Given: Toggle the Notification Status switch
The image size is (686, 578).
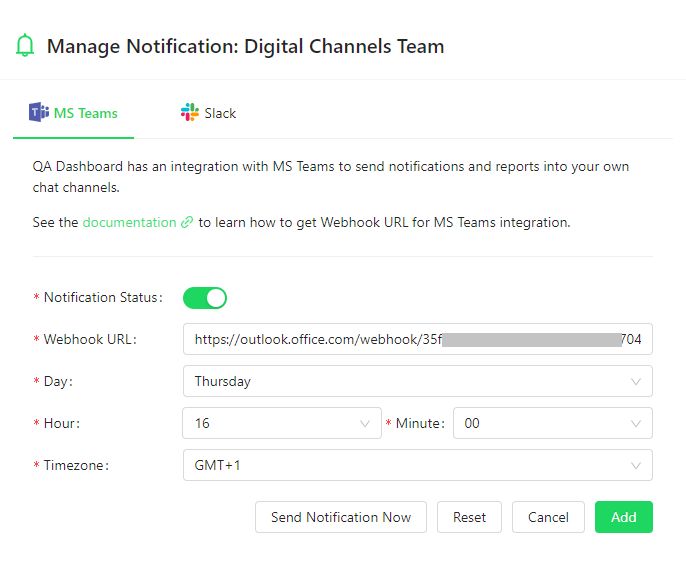Looking at the screenshot, I should [x=205, y=298].
